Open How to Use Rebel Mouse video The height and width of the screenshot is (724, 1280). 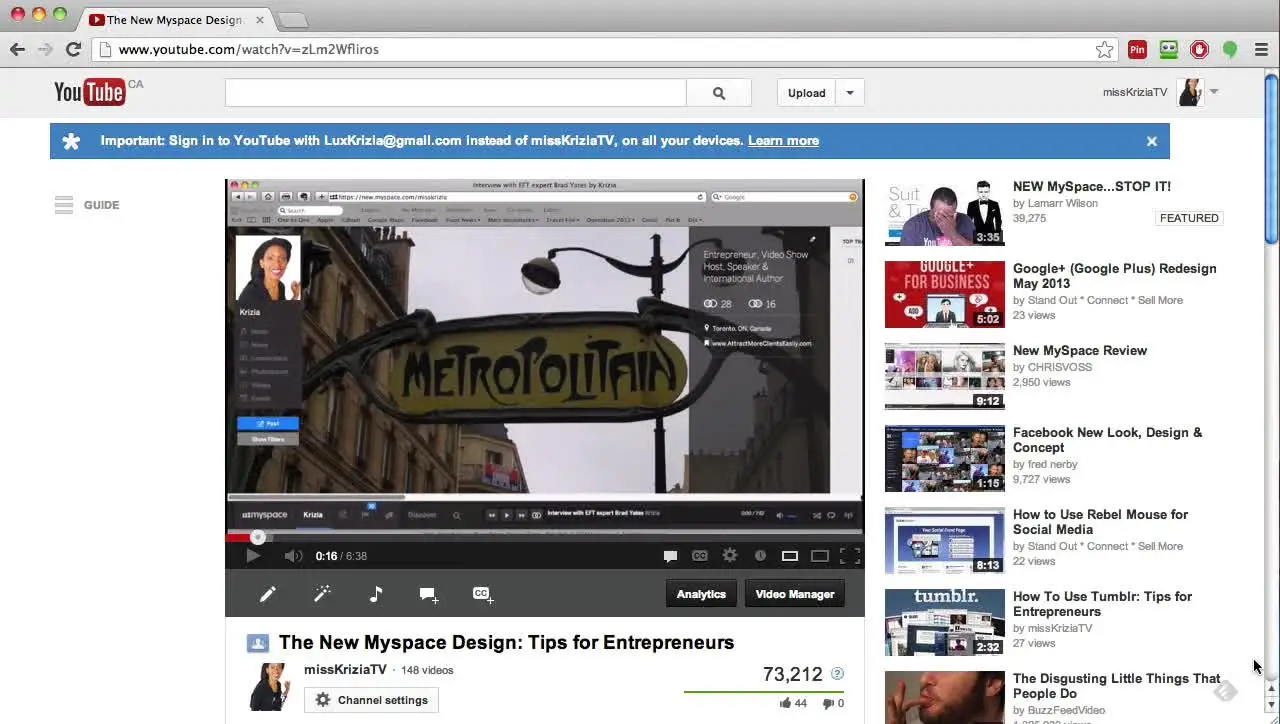[1100, 522]
